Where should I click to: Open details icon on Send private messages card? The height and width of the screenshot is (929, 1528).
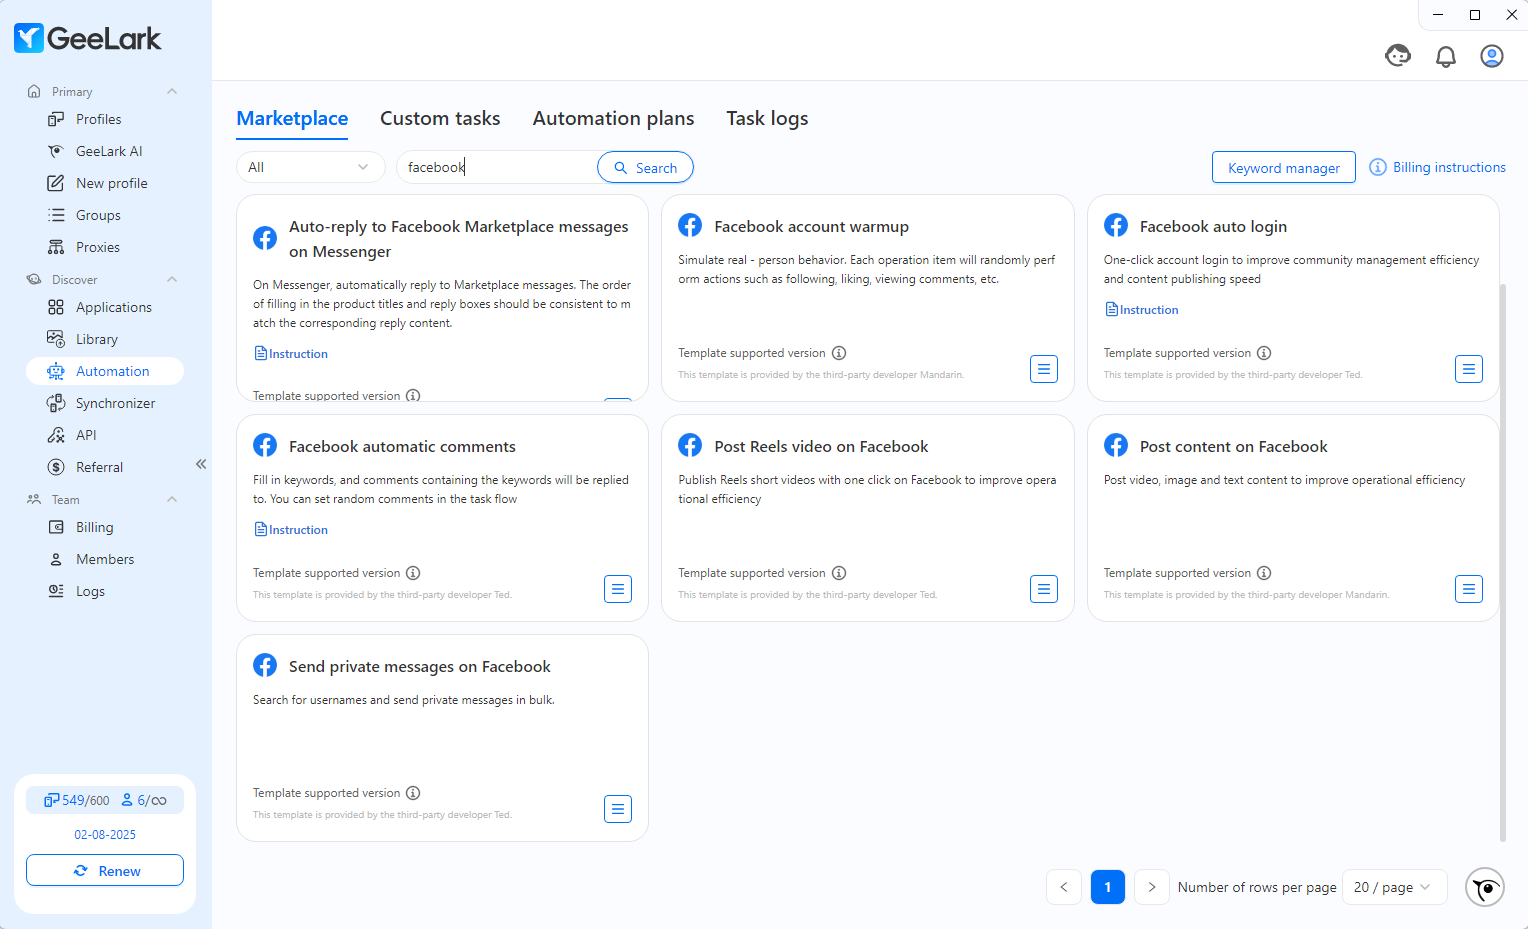pos(618,809)
